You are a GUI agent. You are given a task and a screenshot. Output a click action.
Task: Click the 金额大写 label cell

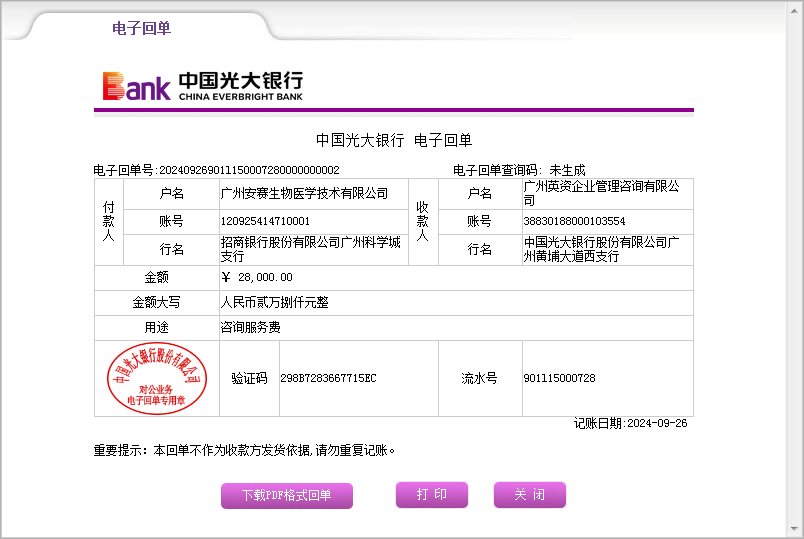(x=156, y=303)
